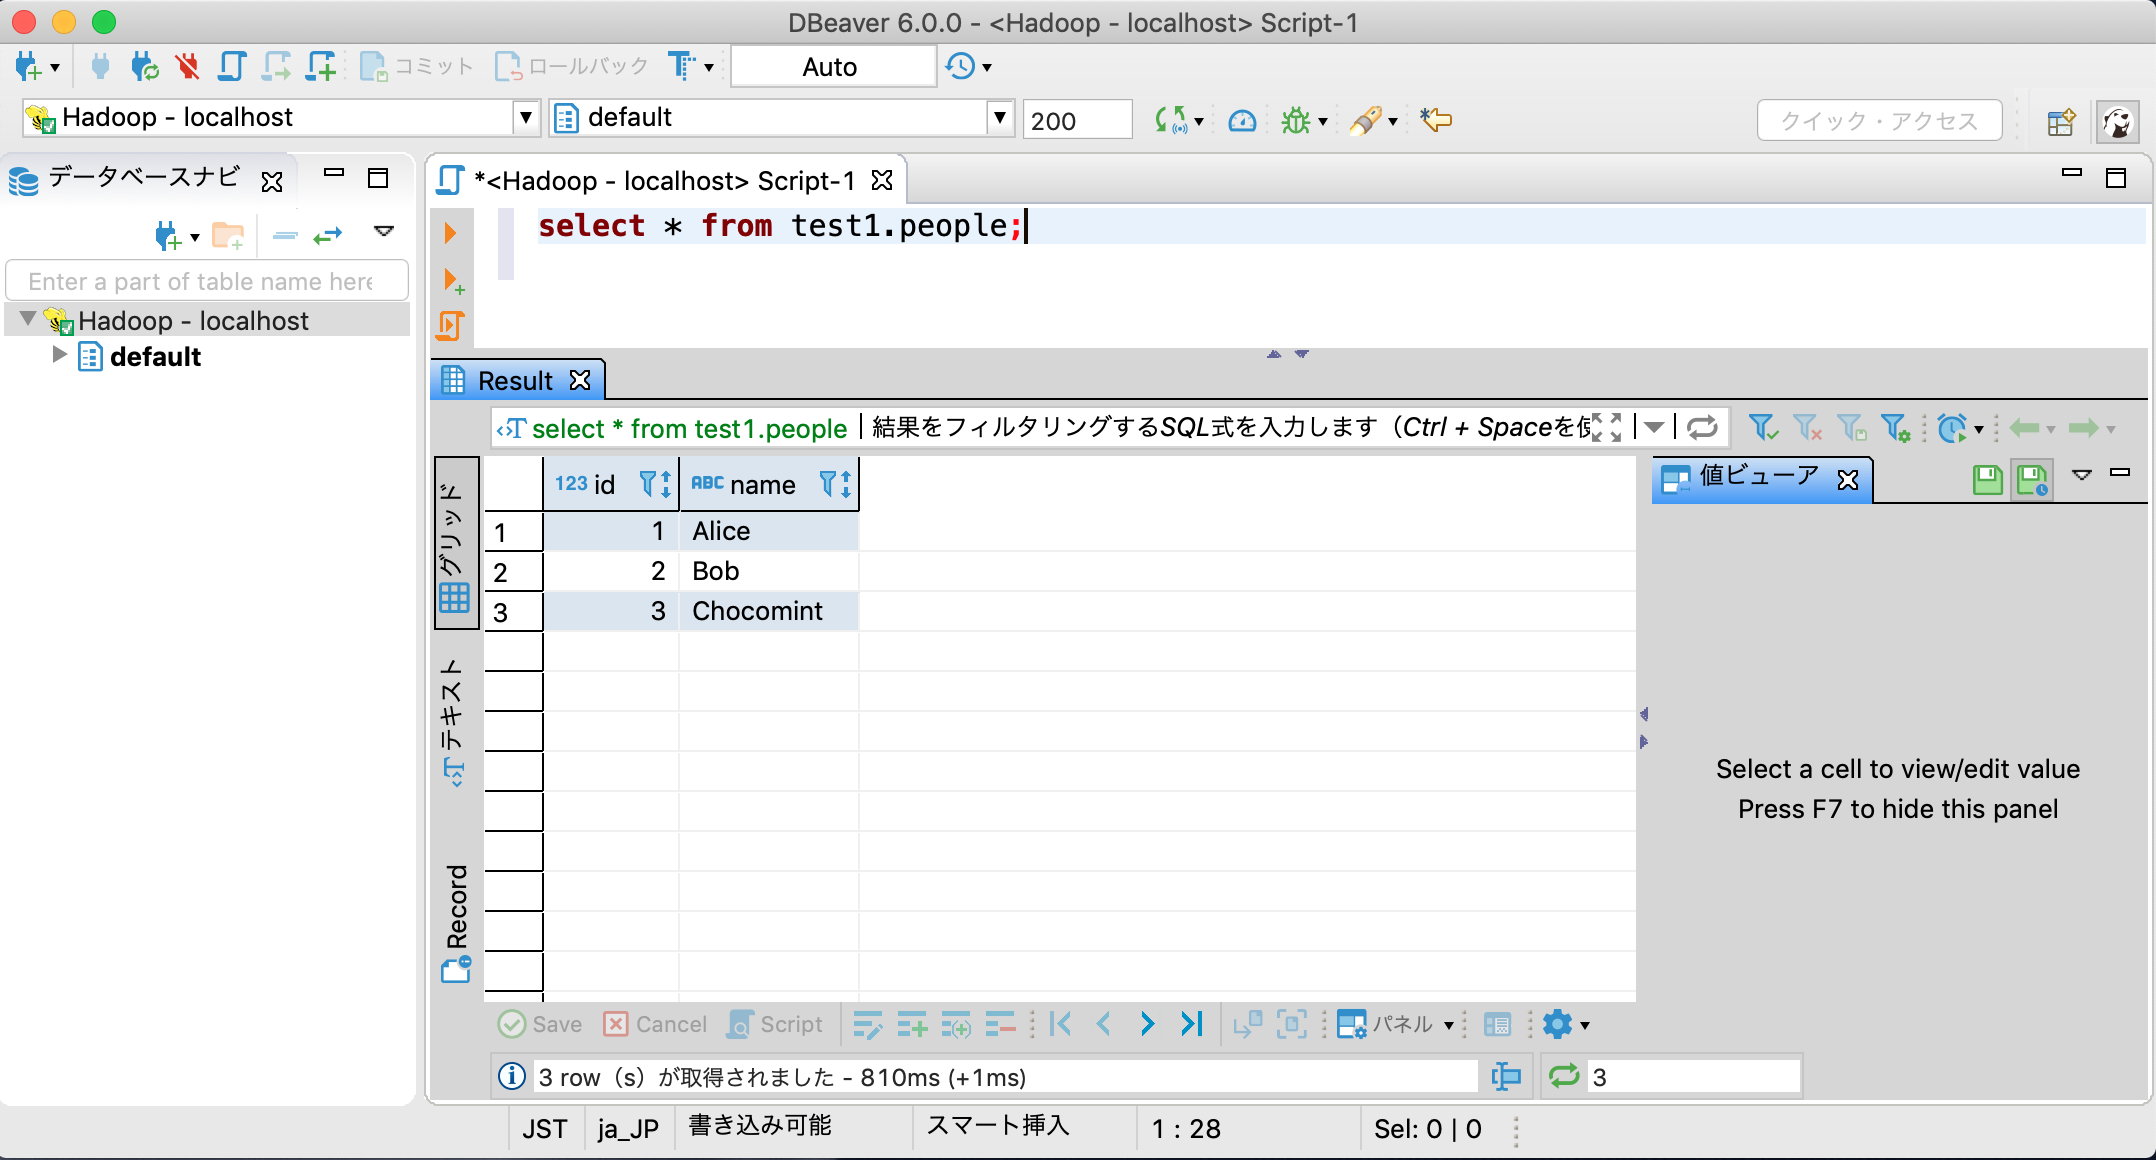Click the id column sort/filter icon
The image size is (2156, 1160).
(x=655, y=485)
